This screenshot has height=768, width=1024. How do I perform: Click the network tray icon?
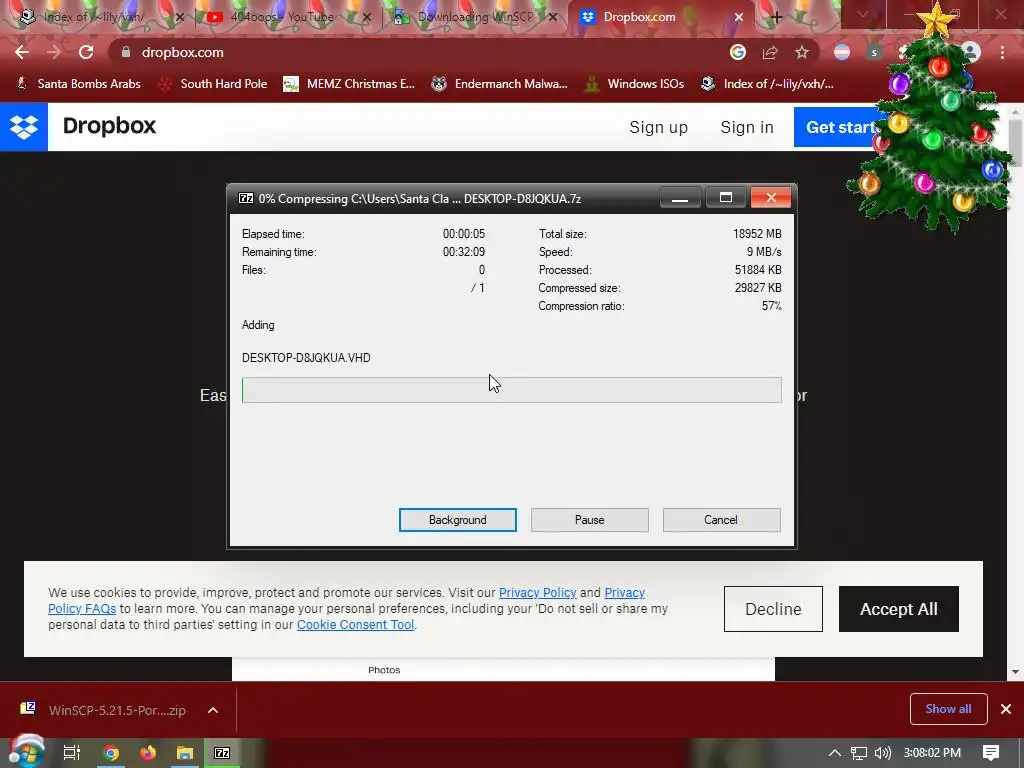point(859,753)
